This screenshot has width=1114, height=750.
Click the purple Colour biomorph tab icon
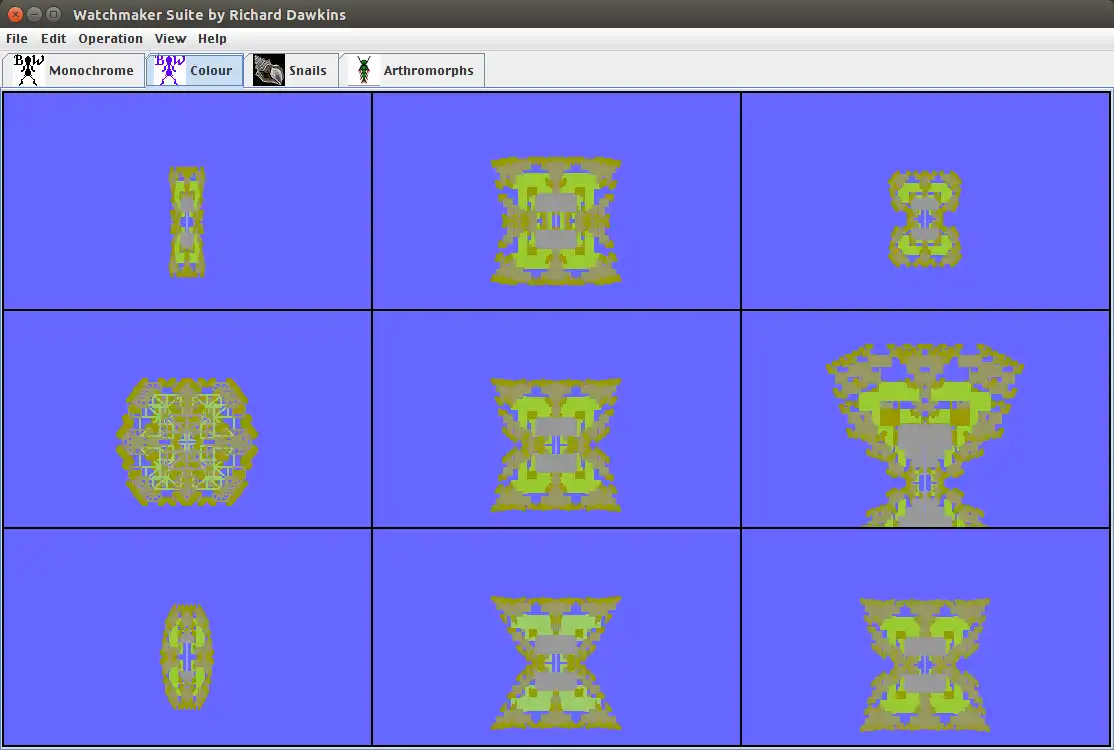170,70
